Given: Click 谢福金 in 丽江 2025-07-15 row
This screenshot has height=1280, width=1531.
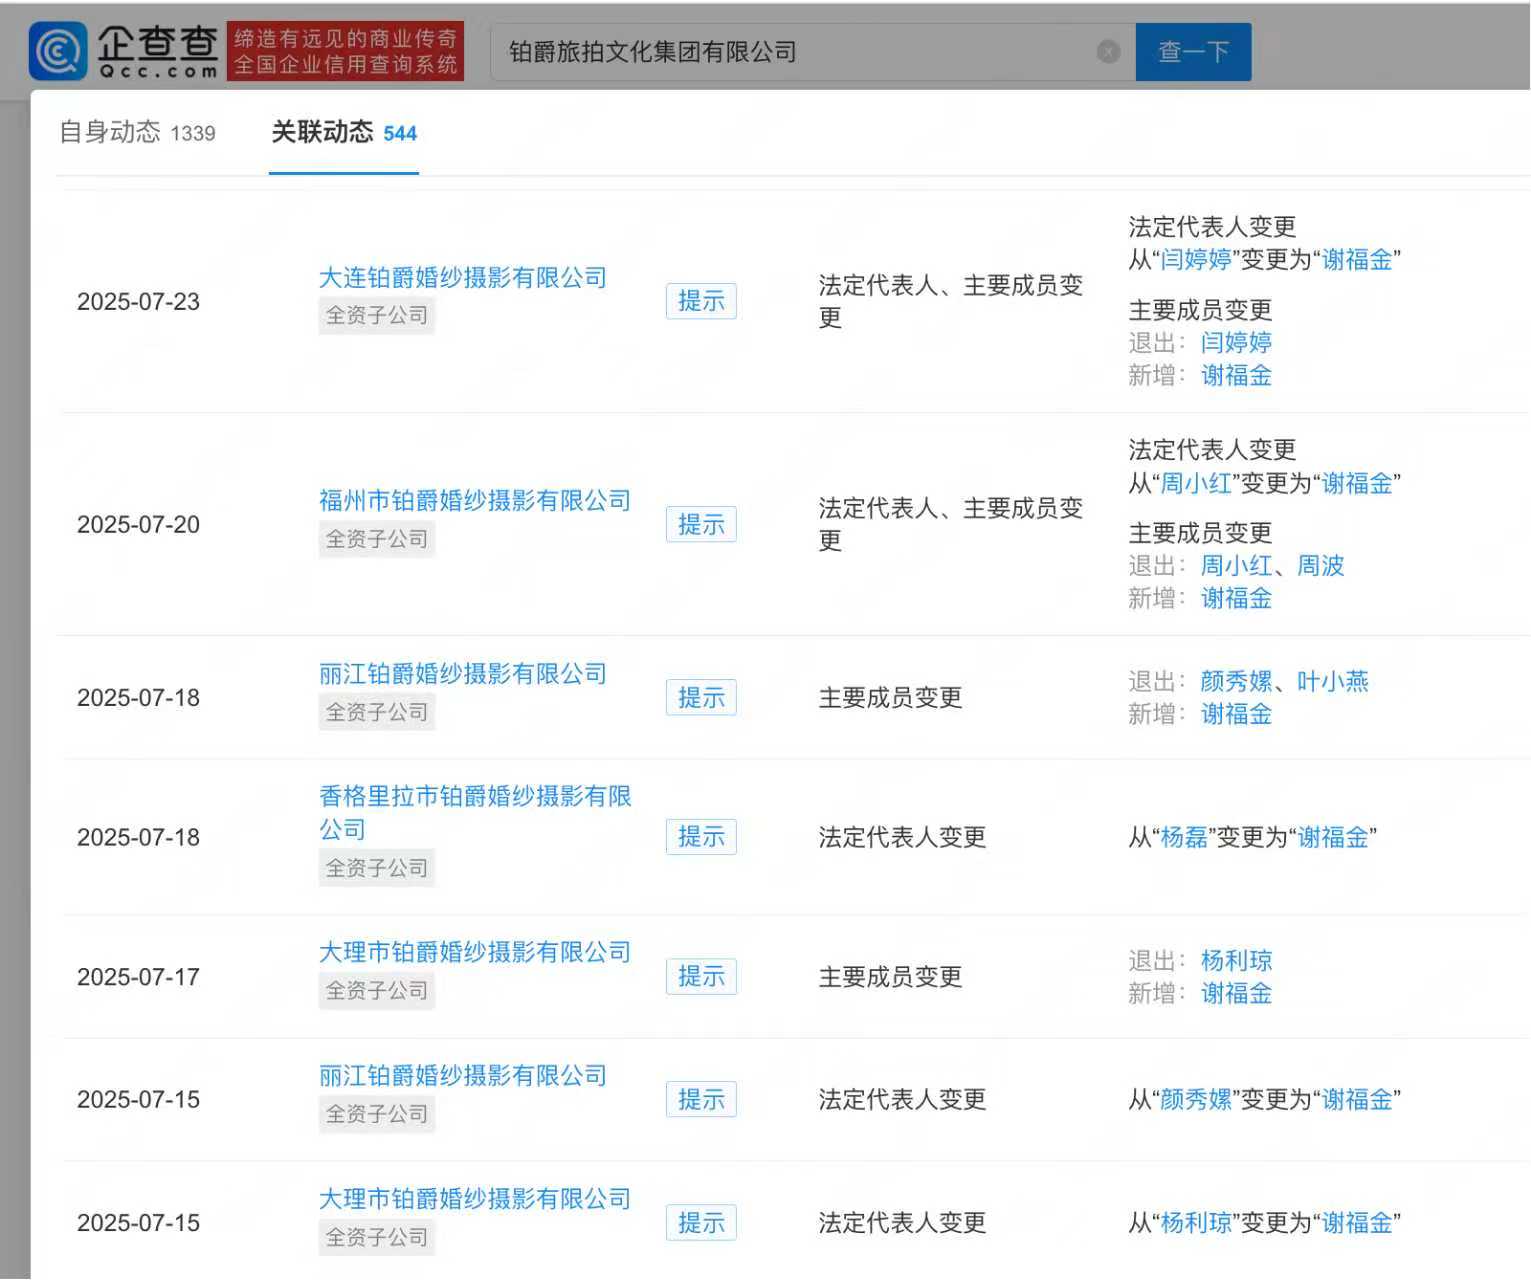Looking at the screenshot, I should [x=1357, y=1099].
